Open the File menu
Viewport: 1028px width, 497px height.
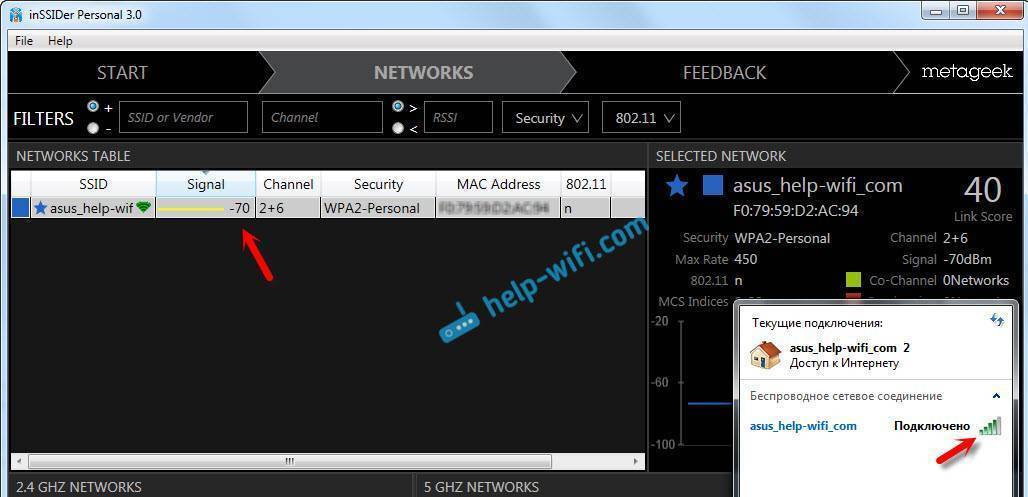point(24,41)
